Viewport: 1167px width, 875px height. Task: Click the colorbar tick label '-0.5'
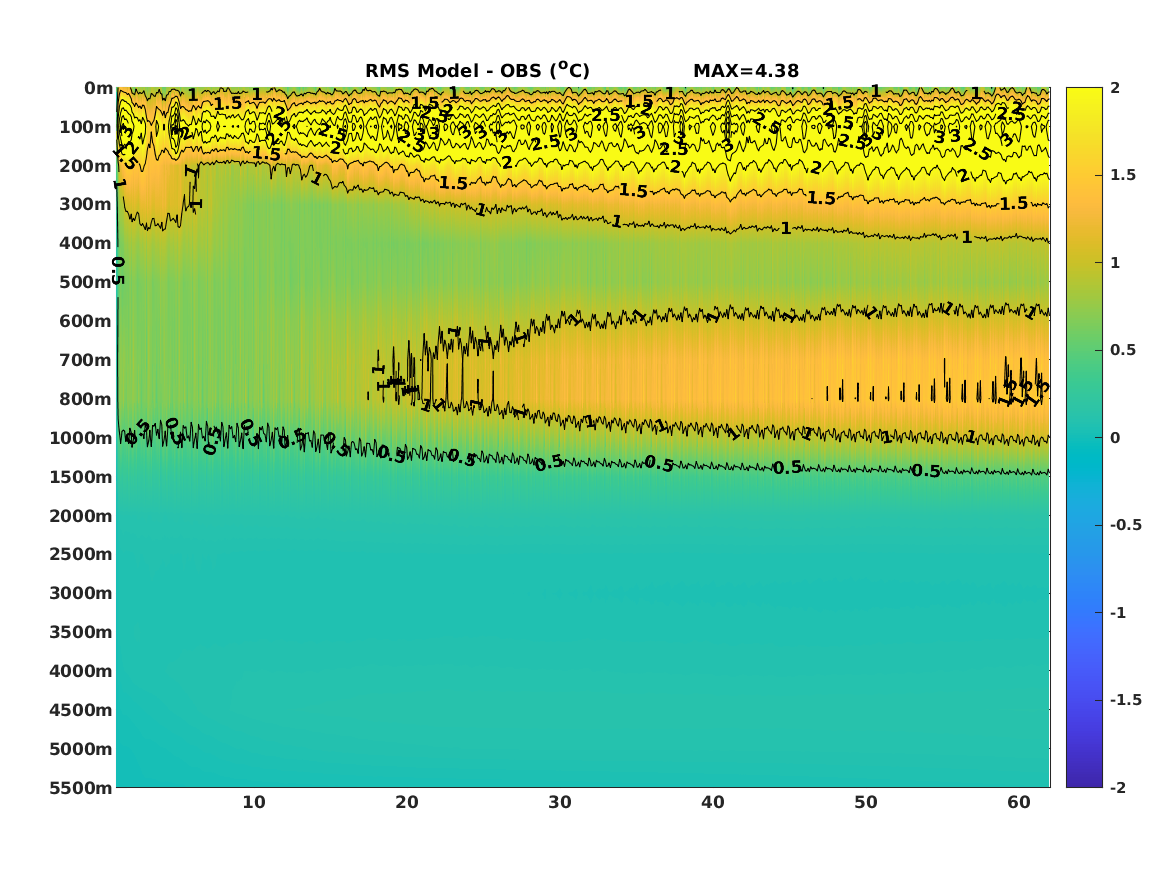click(1126, 525)
